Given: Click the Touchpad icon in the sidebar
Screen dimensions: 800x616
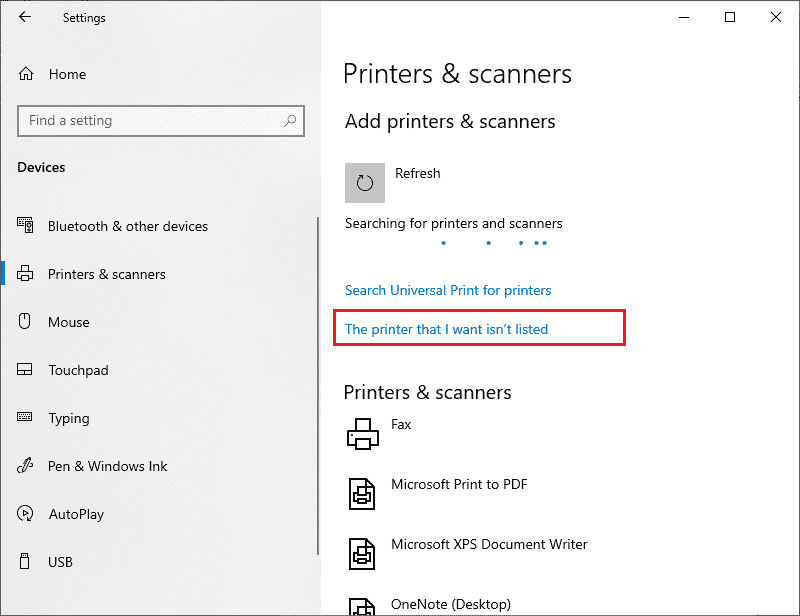Looking at the screenshot, I should [24, 369].
